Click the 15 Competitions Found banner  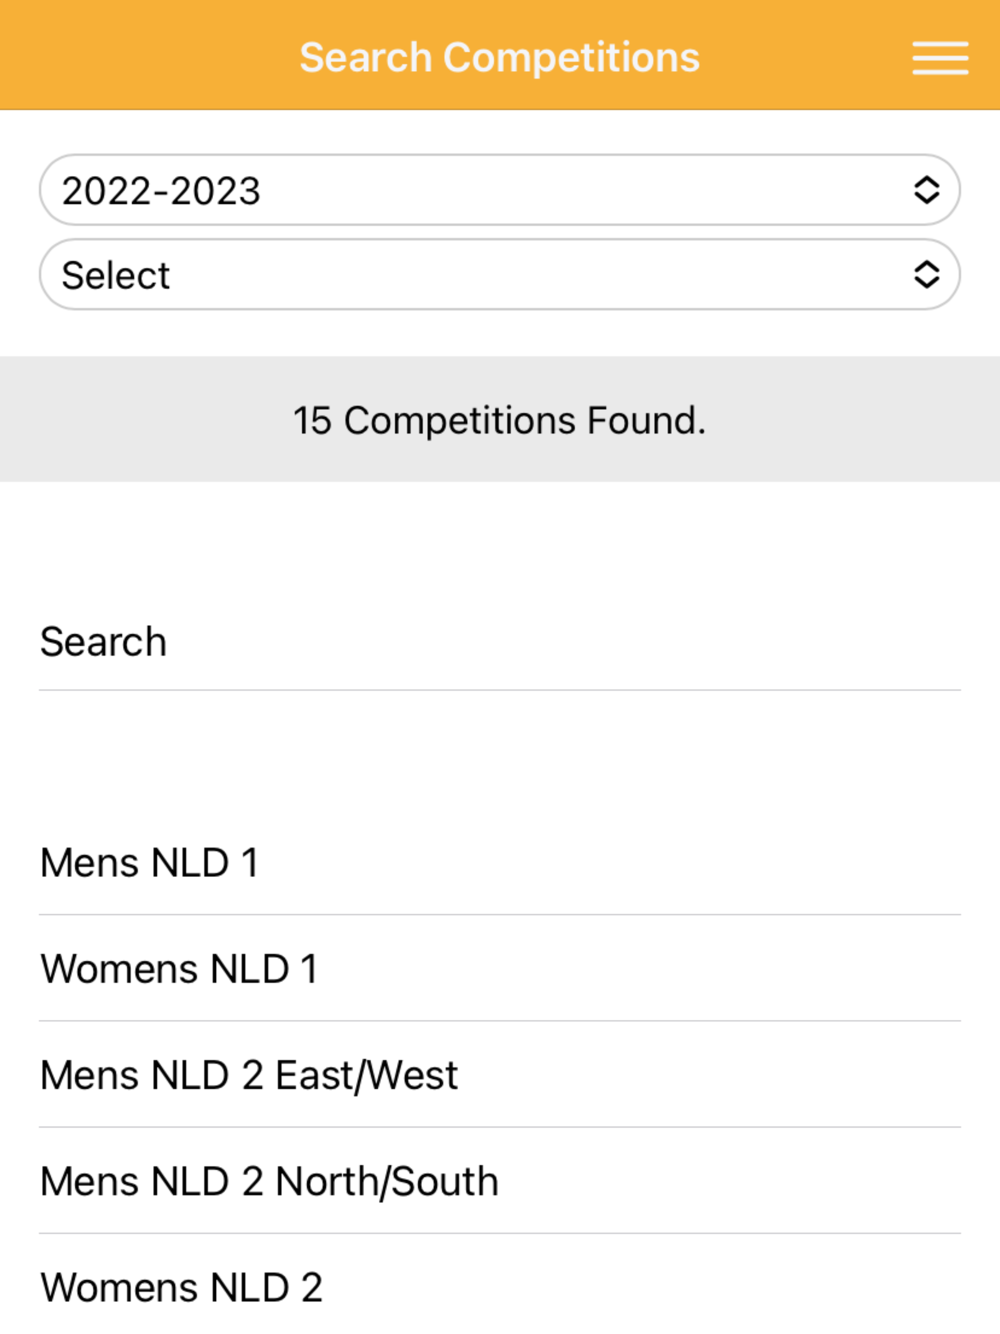(500, 420)
